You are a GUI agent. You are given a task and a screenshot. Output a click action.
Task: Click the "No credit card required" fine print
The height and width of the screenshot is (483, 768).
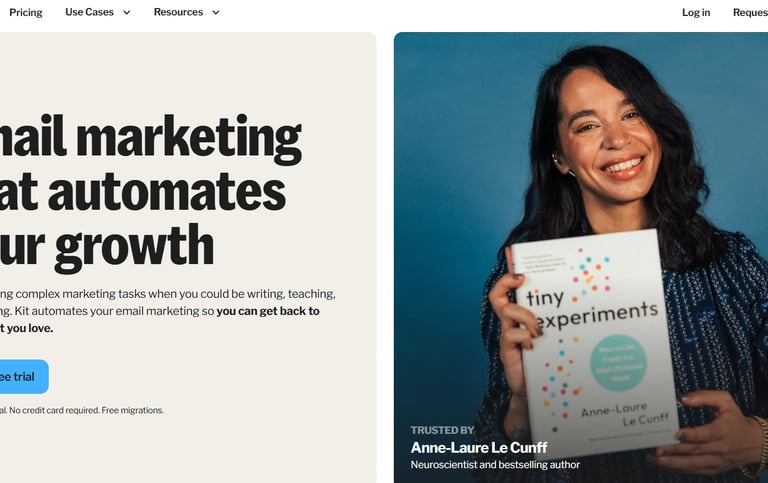tap(54, 411)
